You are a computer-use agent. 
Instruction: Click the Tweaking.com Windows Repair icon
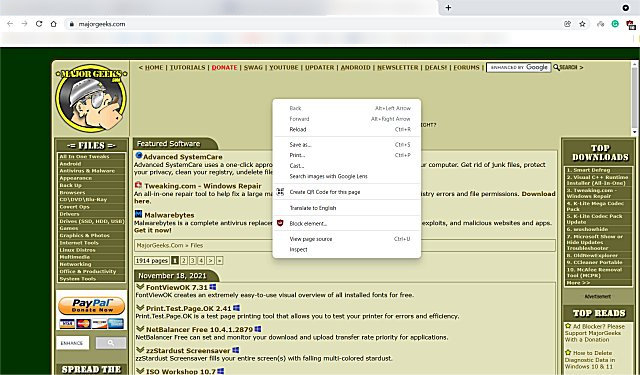138,185
